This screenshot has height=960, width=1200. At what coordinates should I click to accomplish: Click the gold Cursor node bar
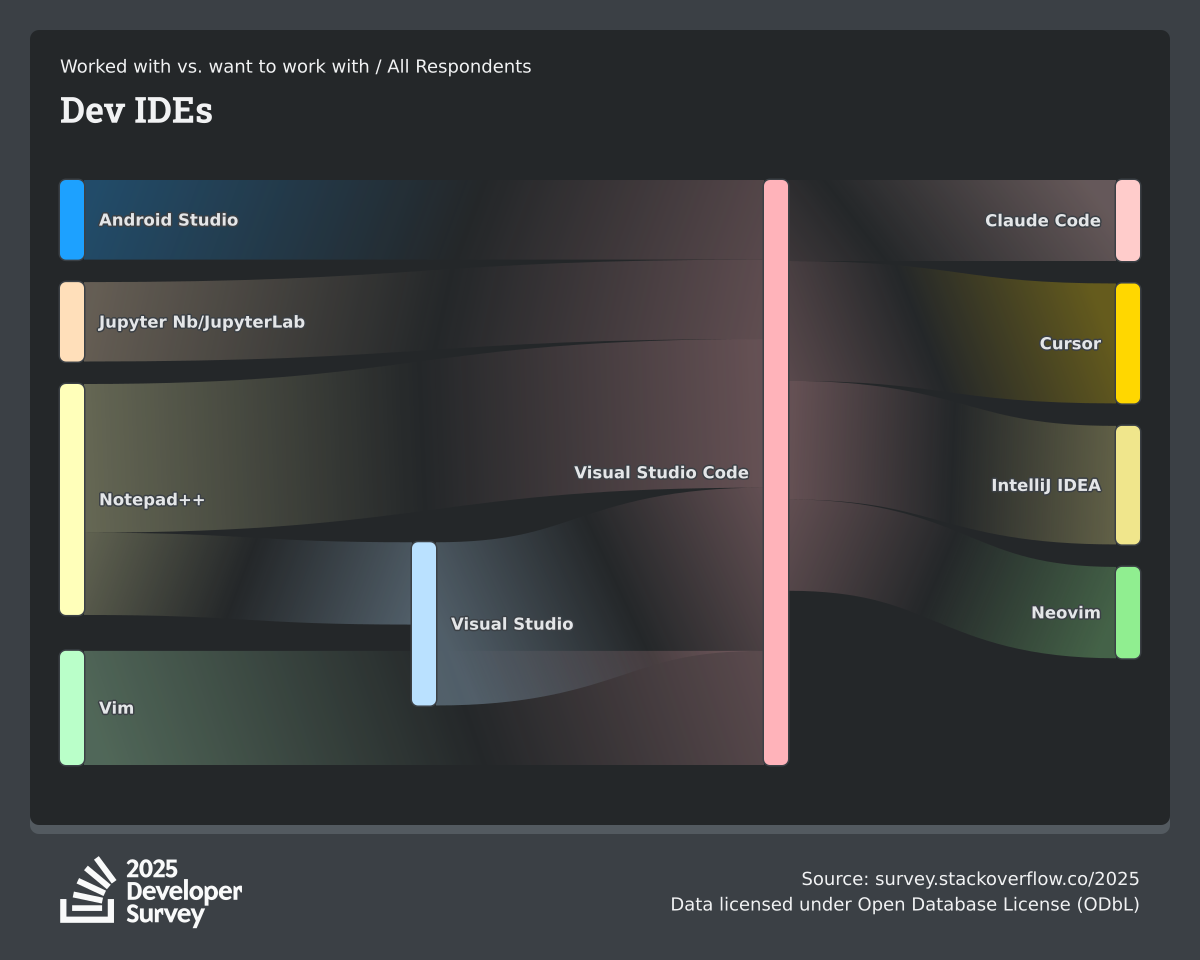coord(1128,344)
